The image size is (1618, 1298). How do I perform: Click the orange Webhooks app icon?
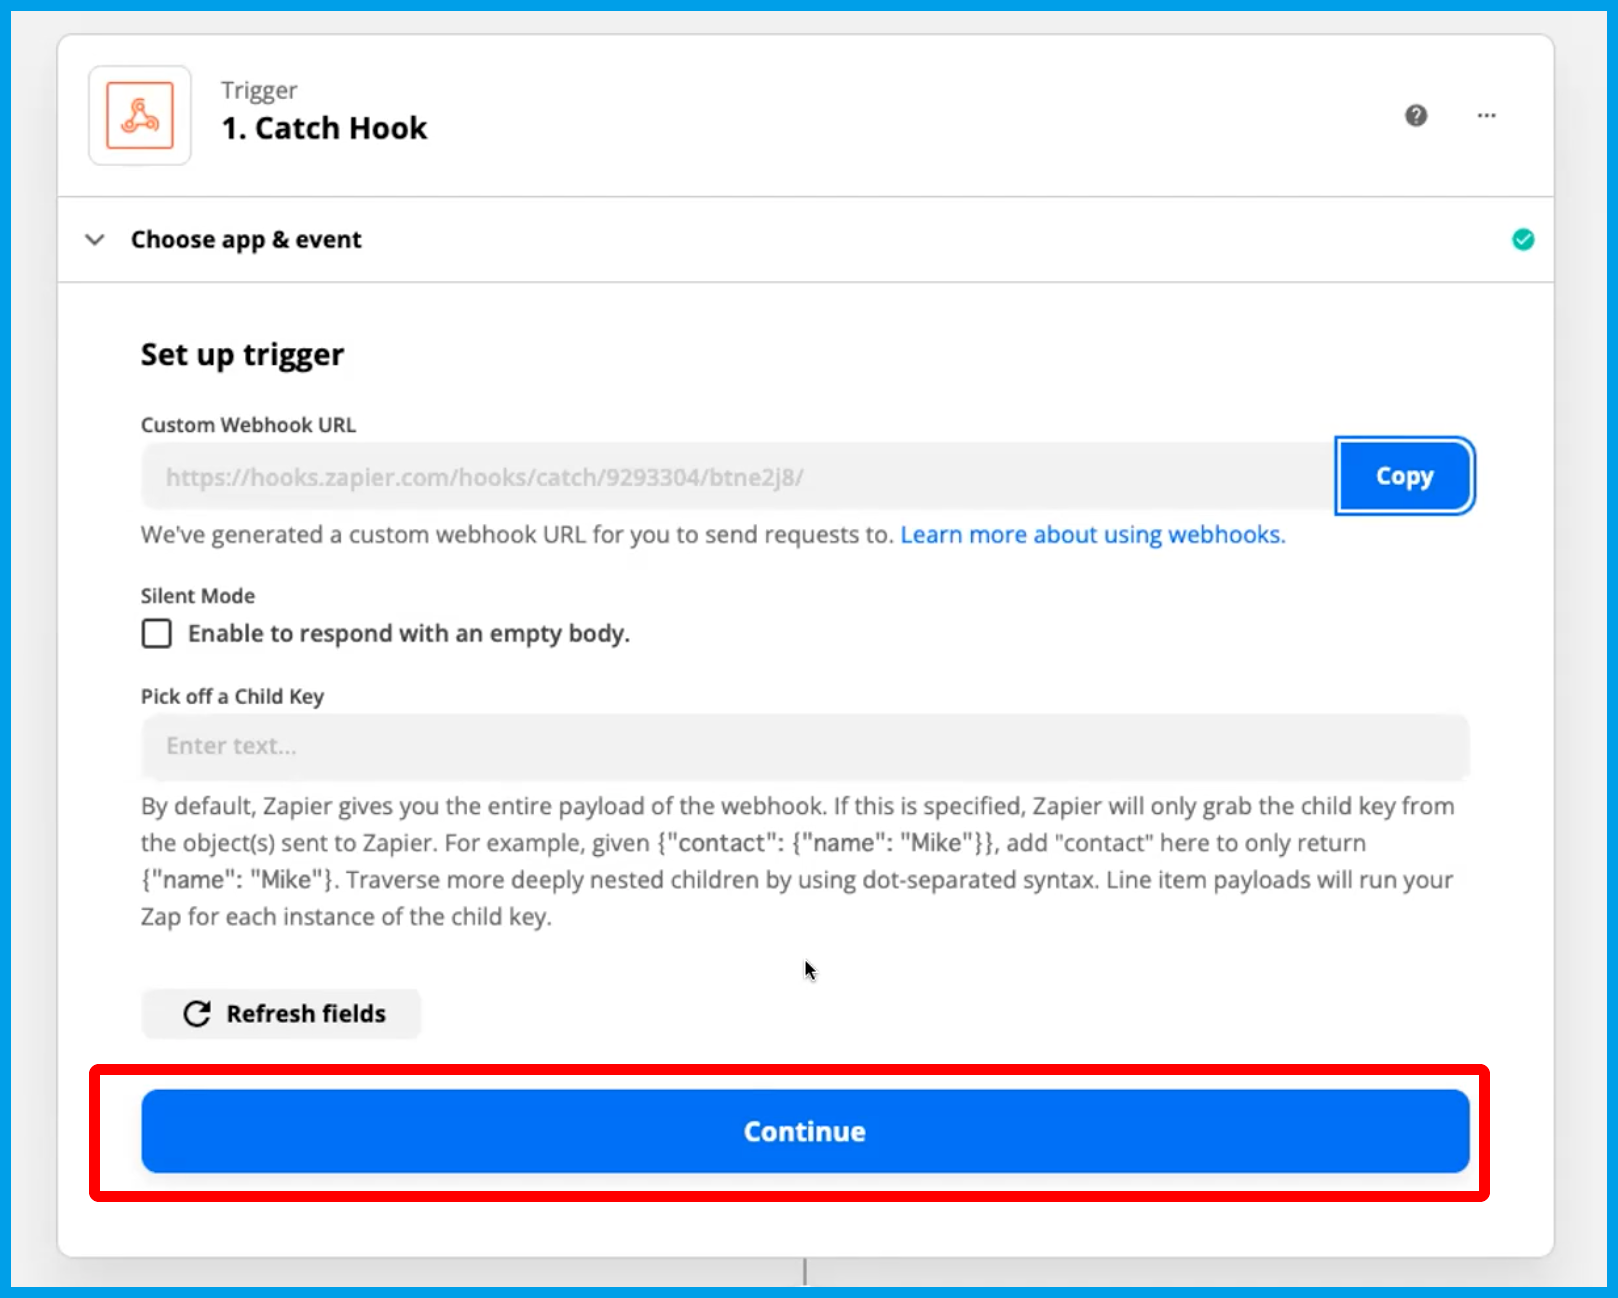140,116
